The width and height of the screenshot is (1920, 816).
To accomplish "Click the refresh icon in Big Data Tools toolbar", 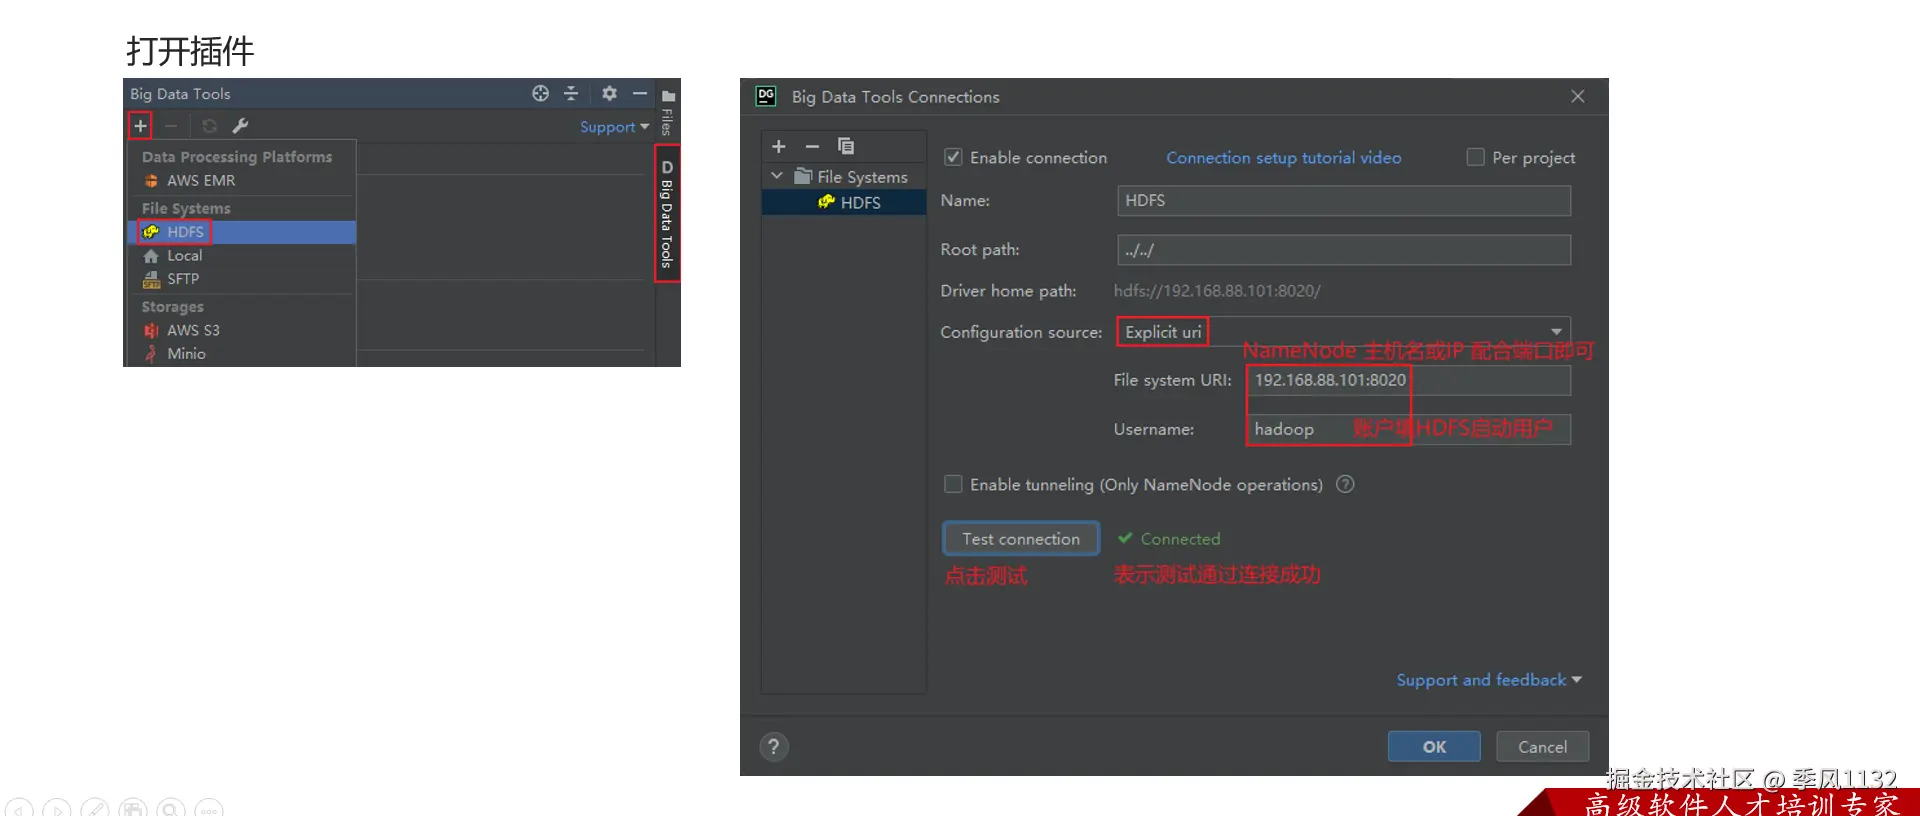I will (209, 126).
